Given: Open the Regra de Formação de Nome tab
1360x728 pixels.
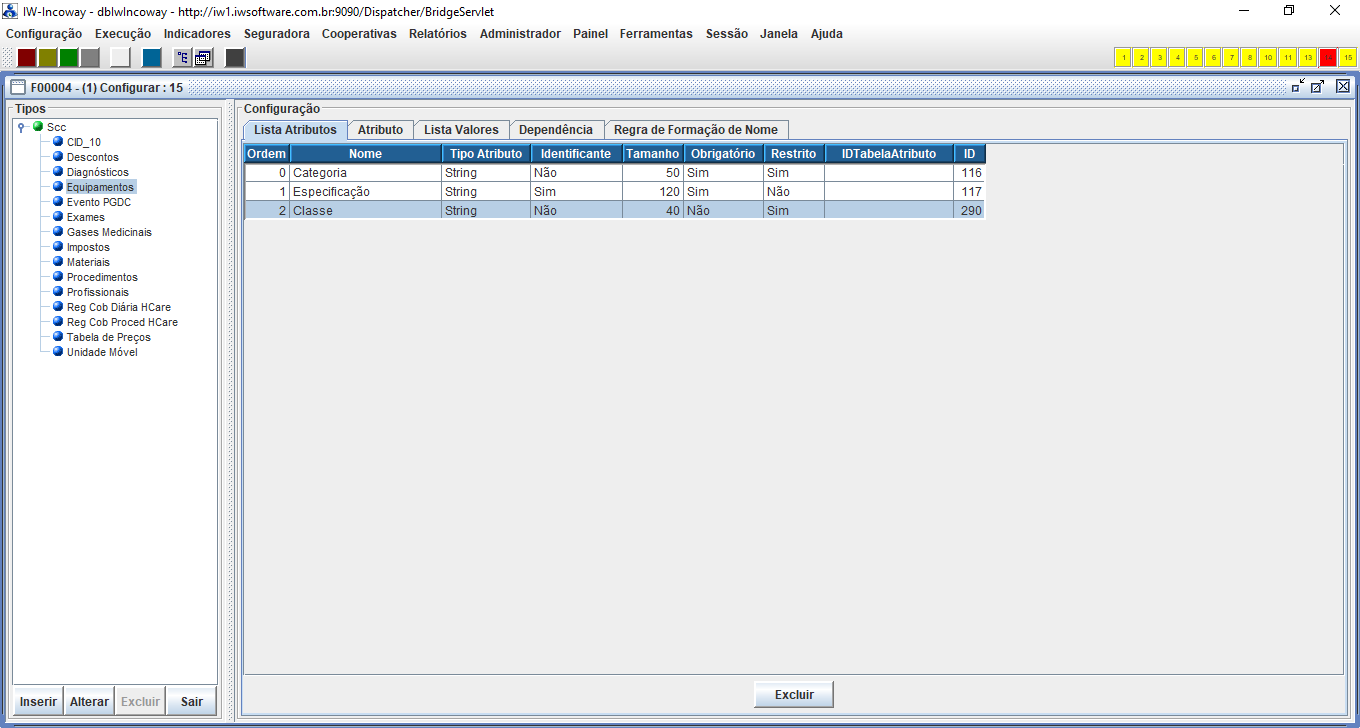Looking at the screenshot, I should 696,130.
